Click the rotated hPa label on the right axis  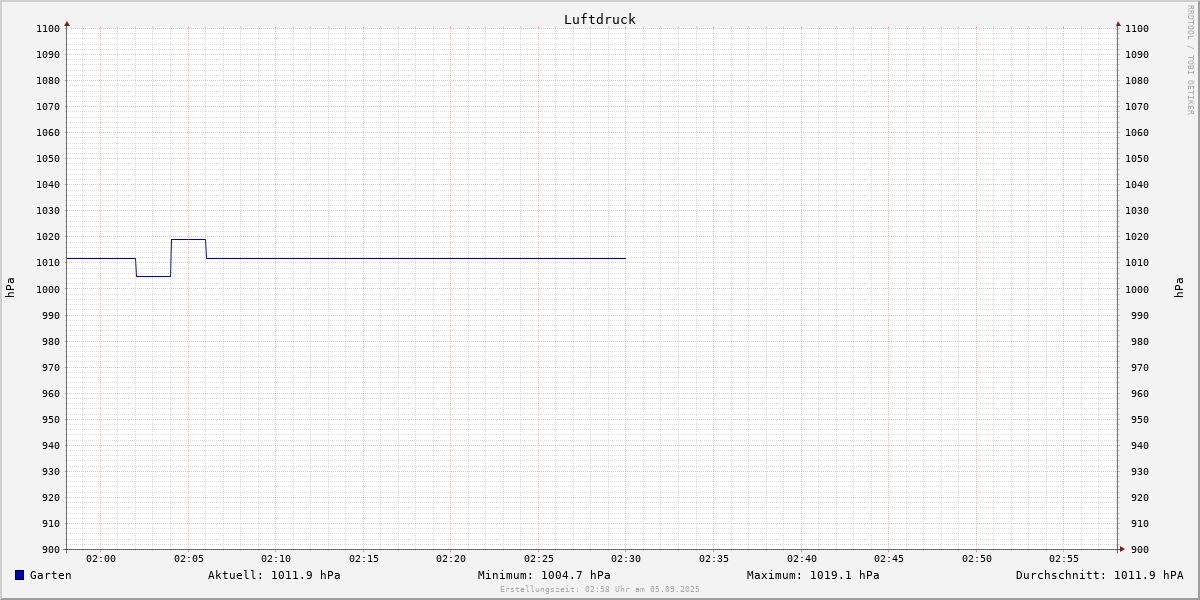click(x=1179, y=288)
